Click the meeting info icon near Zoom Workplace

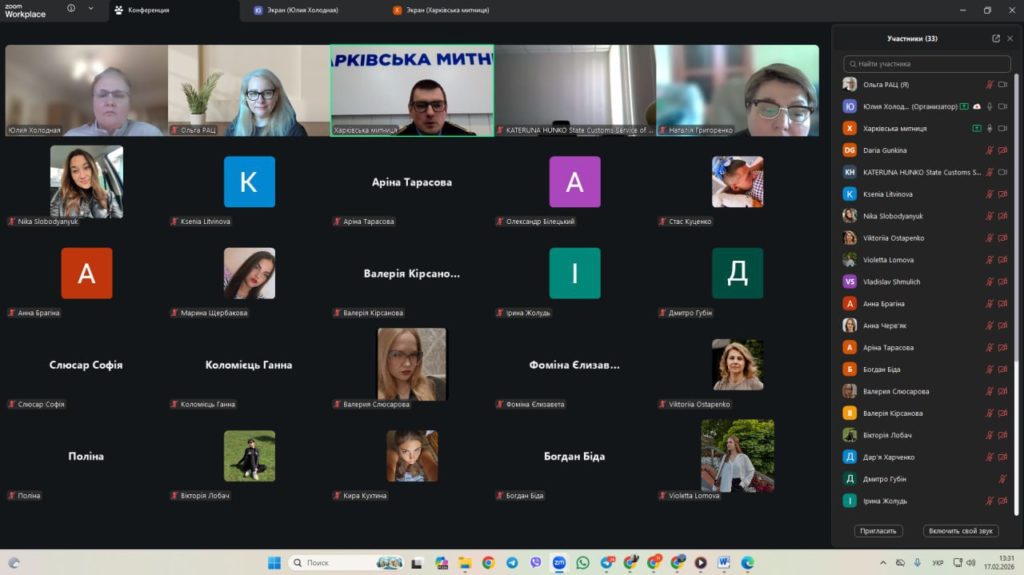pyautogui.click(x=71, y=8)
